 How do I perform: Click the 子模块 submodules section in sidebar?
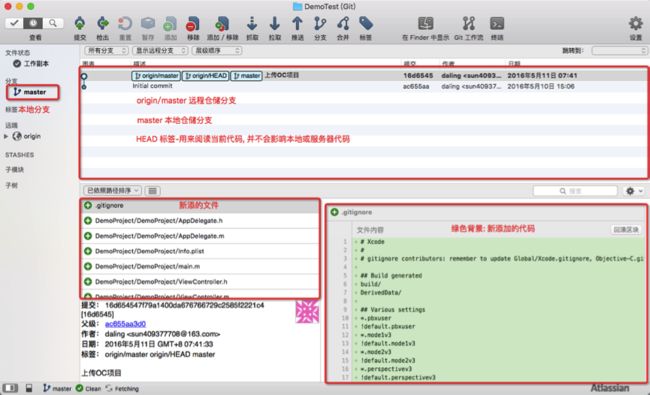point(15,170)
